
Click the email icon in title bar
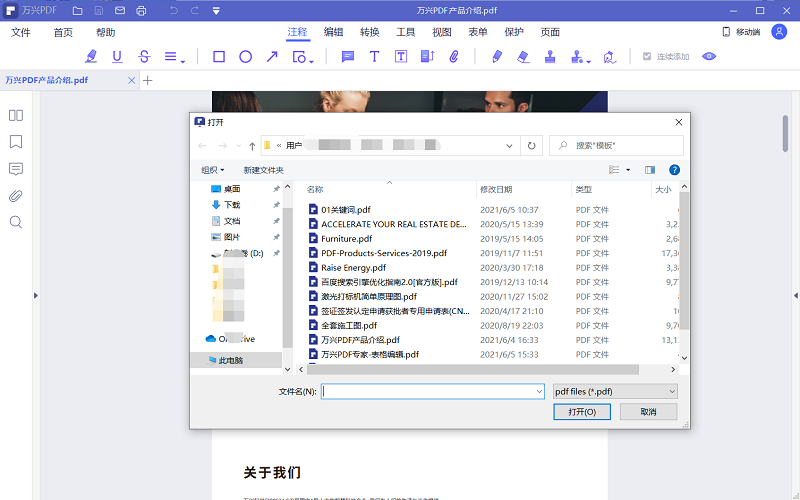pos(120,10)
